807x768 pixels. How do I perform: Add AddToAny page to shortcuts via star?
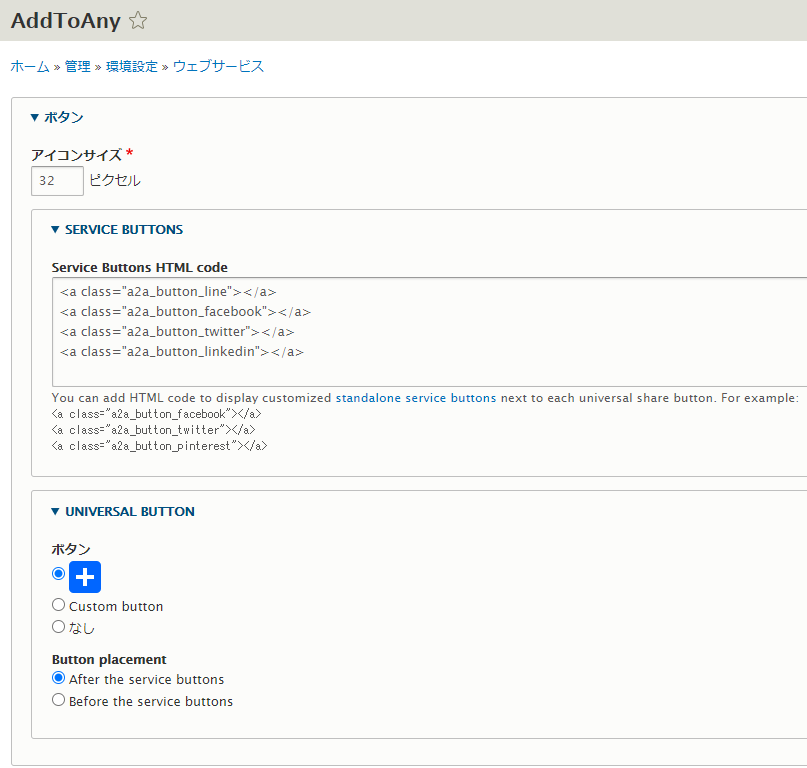pyautogui.click(x=138, y=21)
